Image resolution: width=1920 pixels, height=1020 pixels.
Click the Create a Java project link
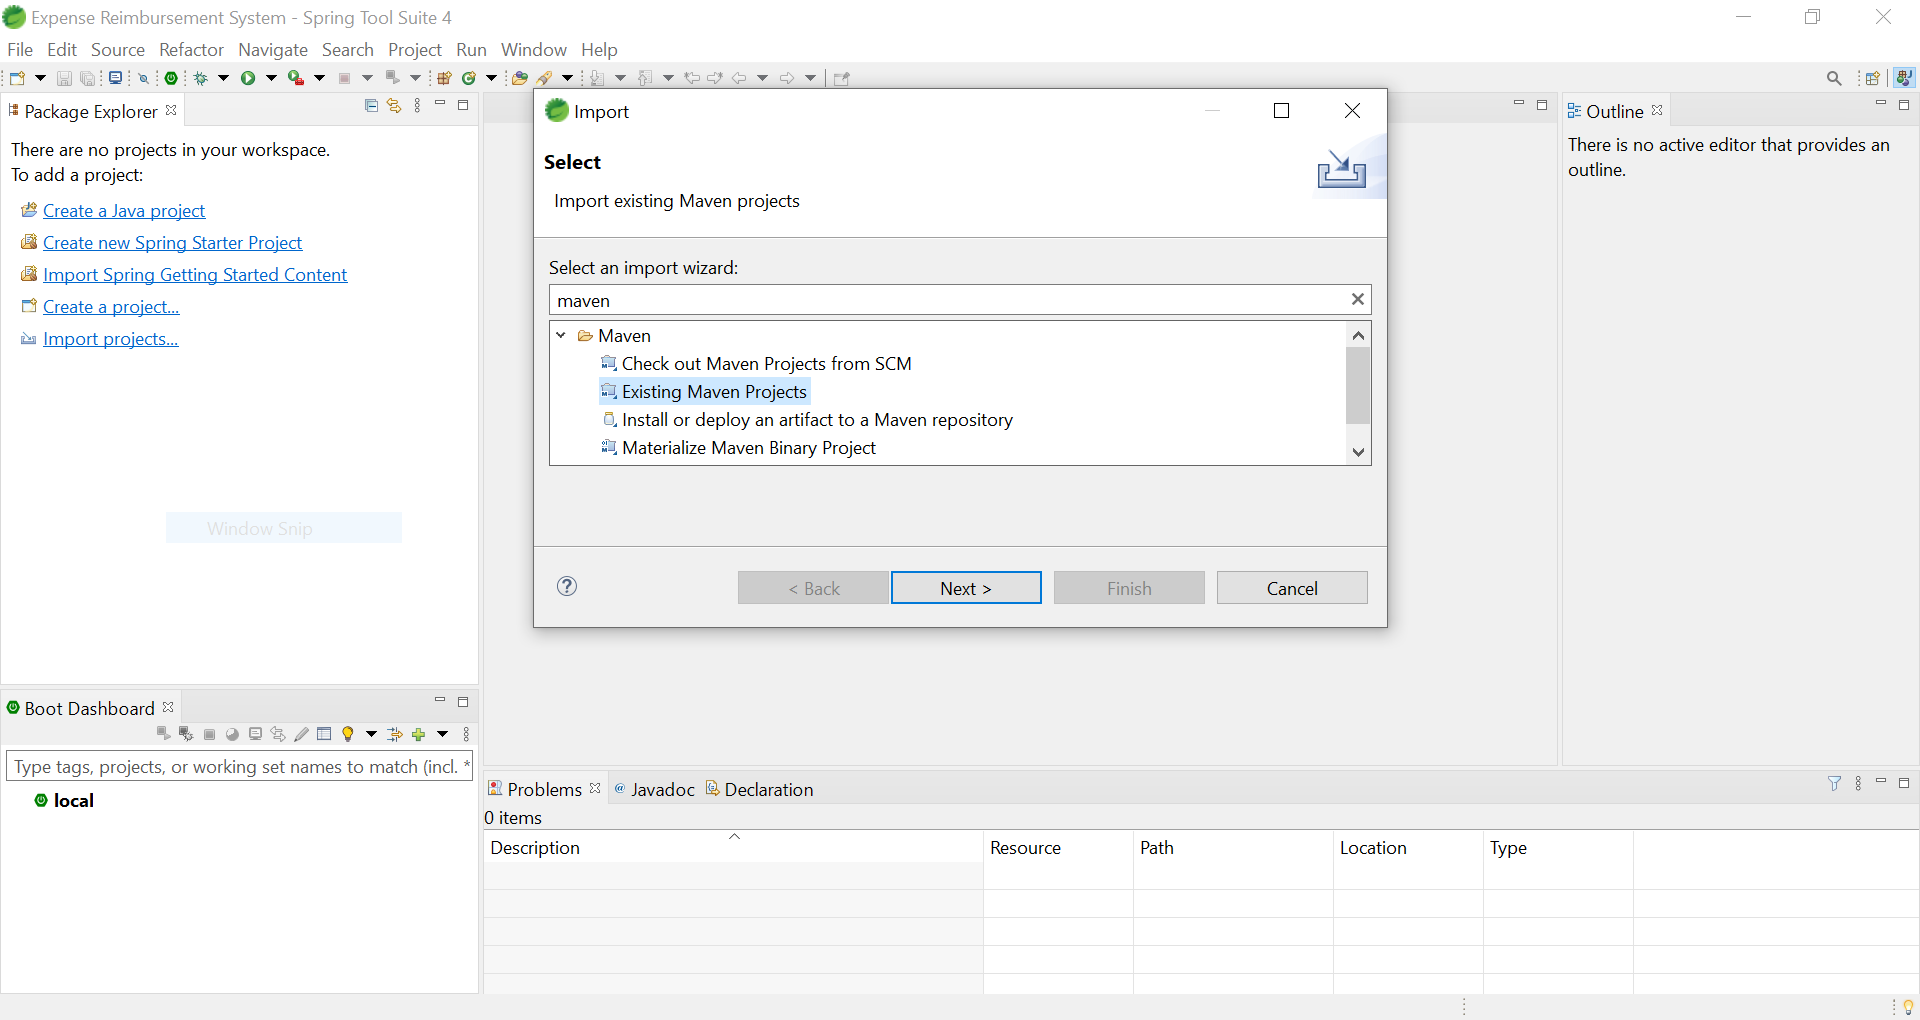124,211
